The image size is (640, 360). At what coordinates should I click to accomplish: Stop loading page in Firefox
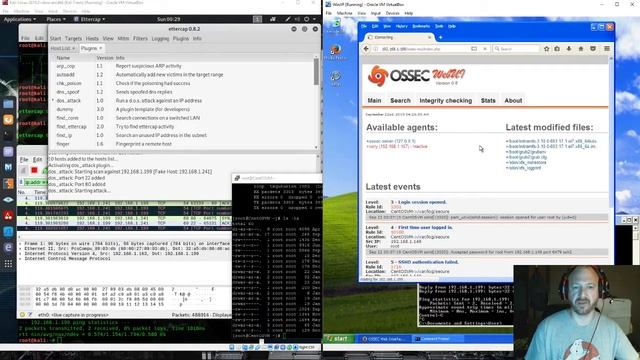(x=484, y=49)
